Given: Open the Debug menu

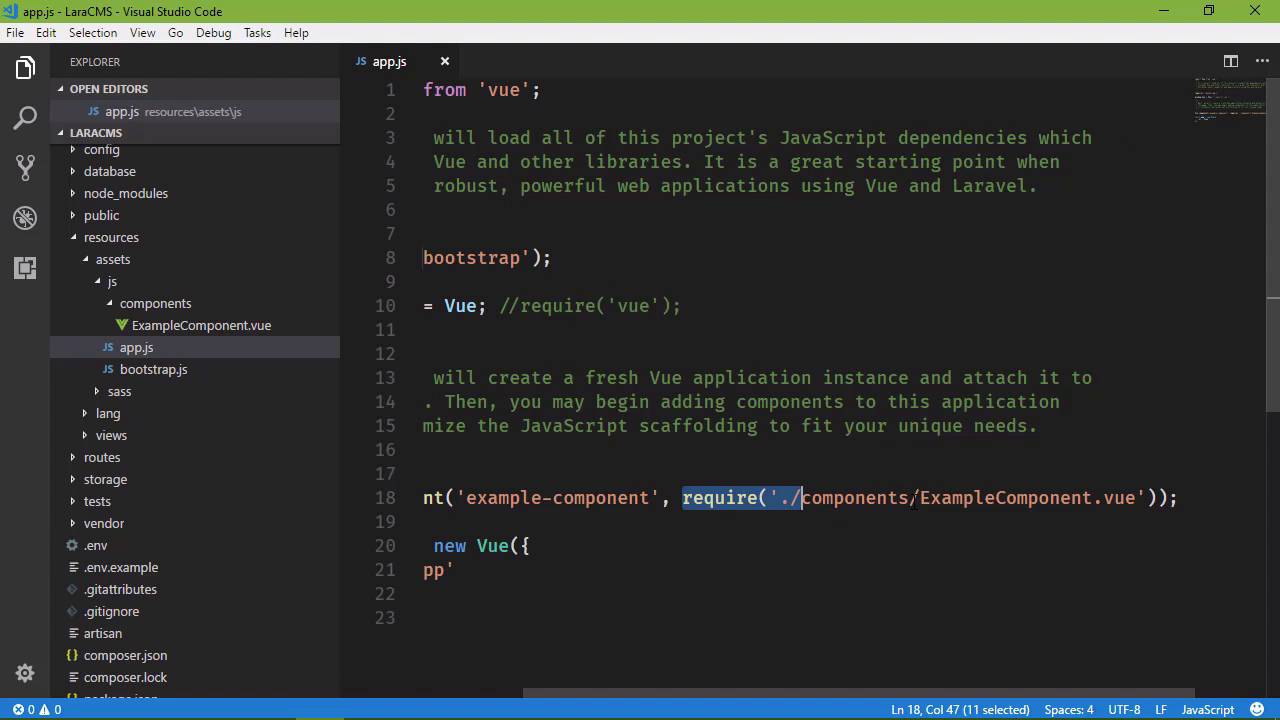Looking at the screenshot, I should [x=214, y=33].
